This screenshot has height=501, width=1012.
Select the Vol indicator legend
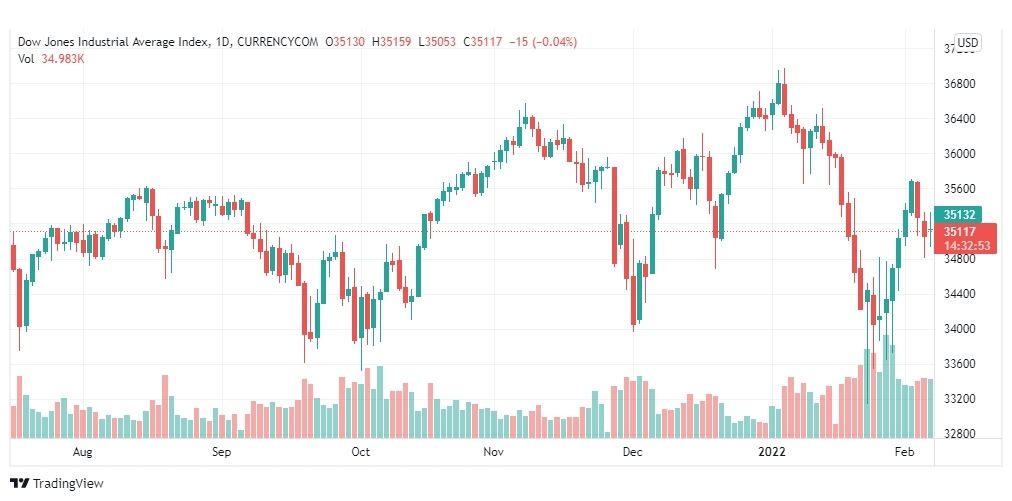coord(27,58)
